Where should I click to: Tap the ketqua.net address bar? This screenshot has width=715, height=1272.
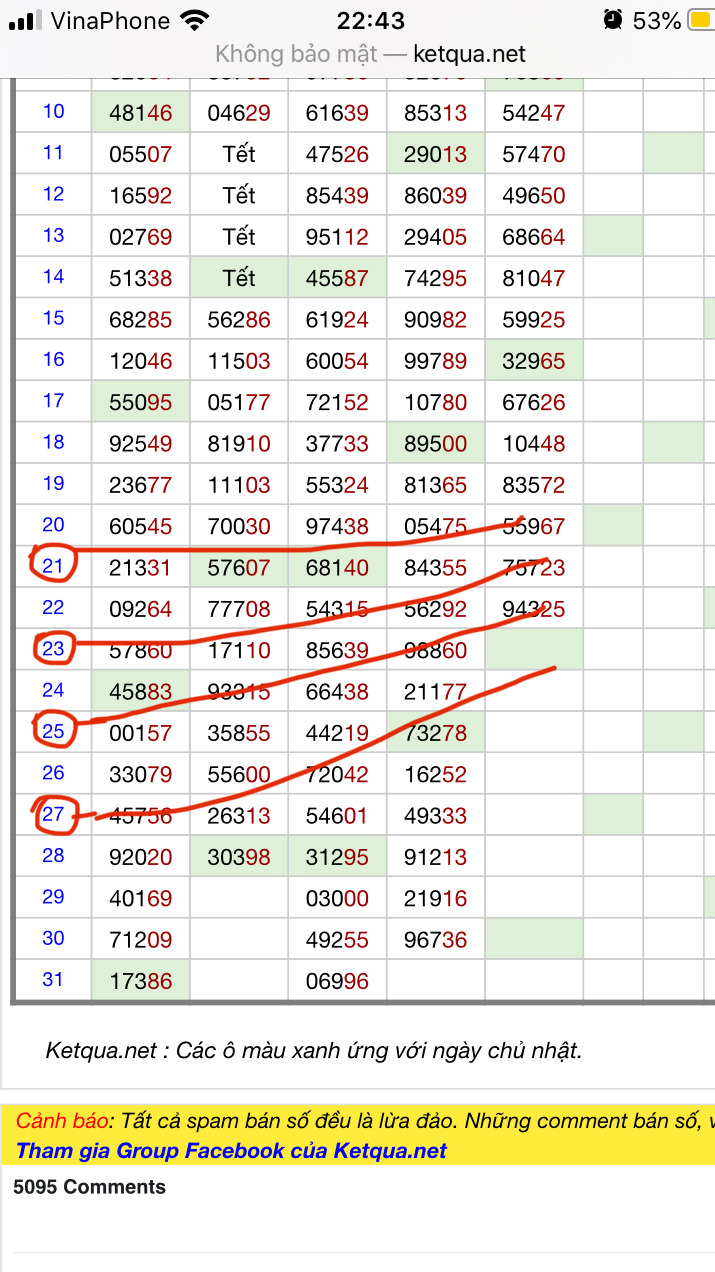click(370, 54)
